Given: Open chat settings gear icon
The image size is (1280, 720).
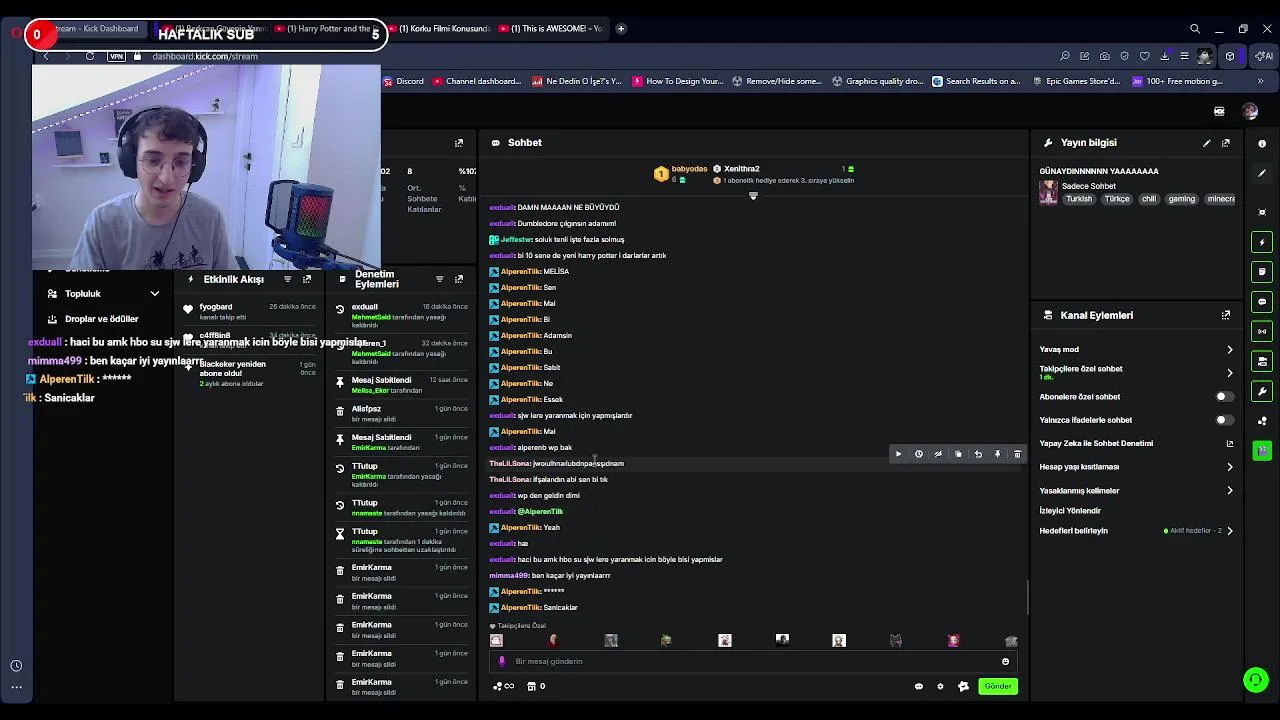Looking at the screenshot, I should click(x=940, y=686).
